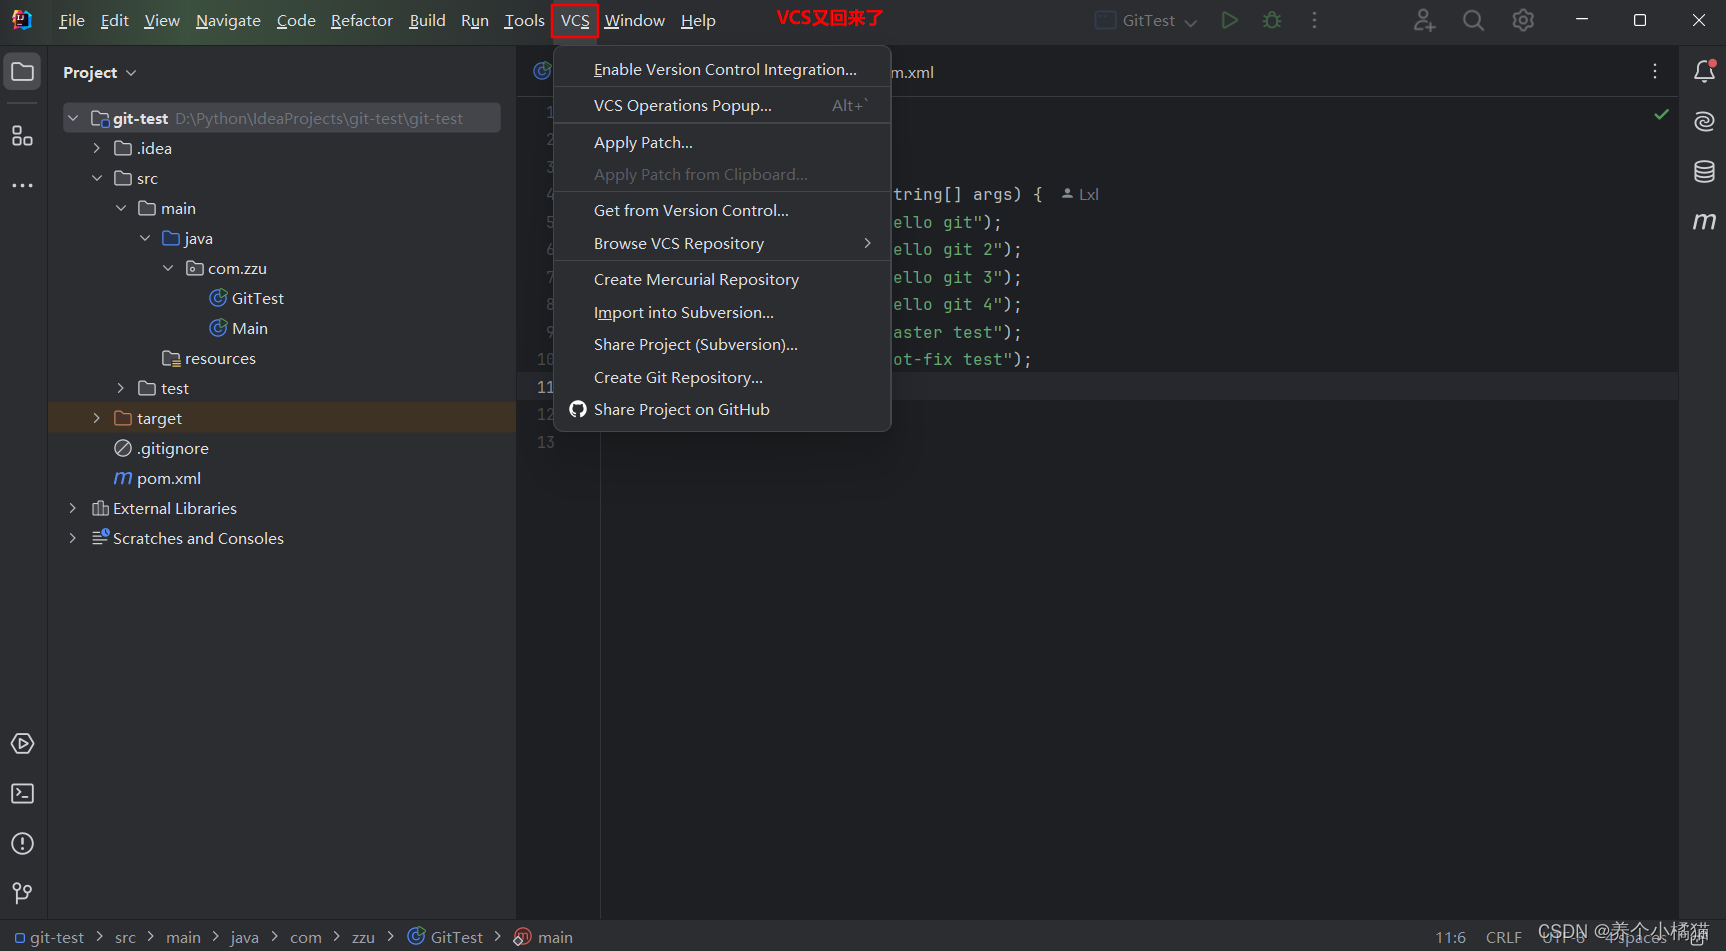Open the Problems tool window
1726x951 pixels.
(x=22, y=844)
